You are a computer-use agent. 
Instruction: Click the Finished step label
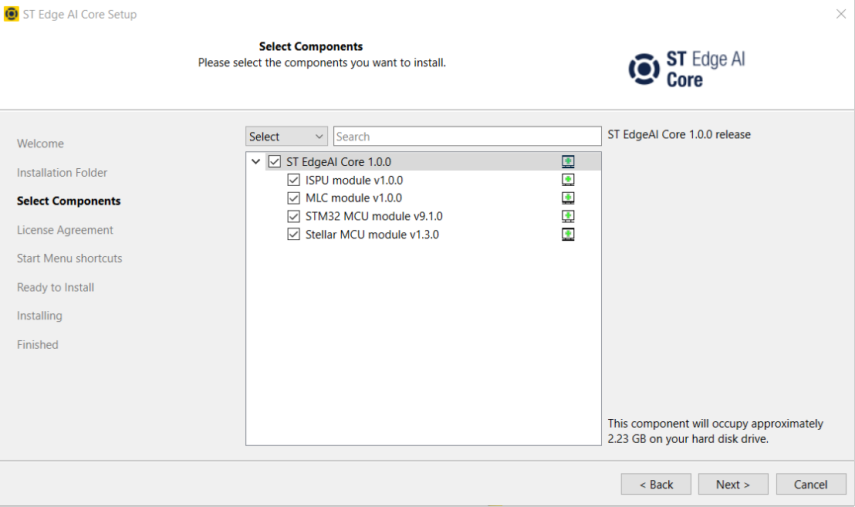(x=38, y=345)
